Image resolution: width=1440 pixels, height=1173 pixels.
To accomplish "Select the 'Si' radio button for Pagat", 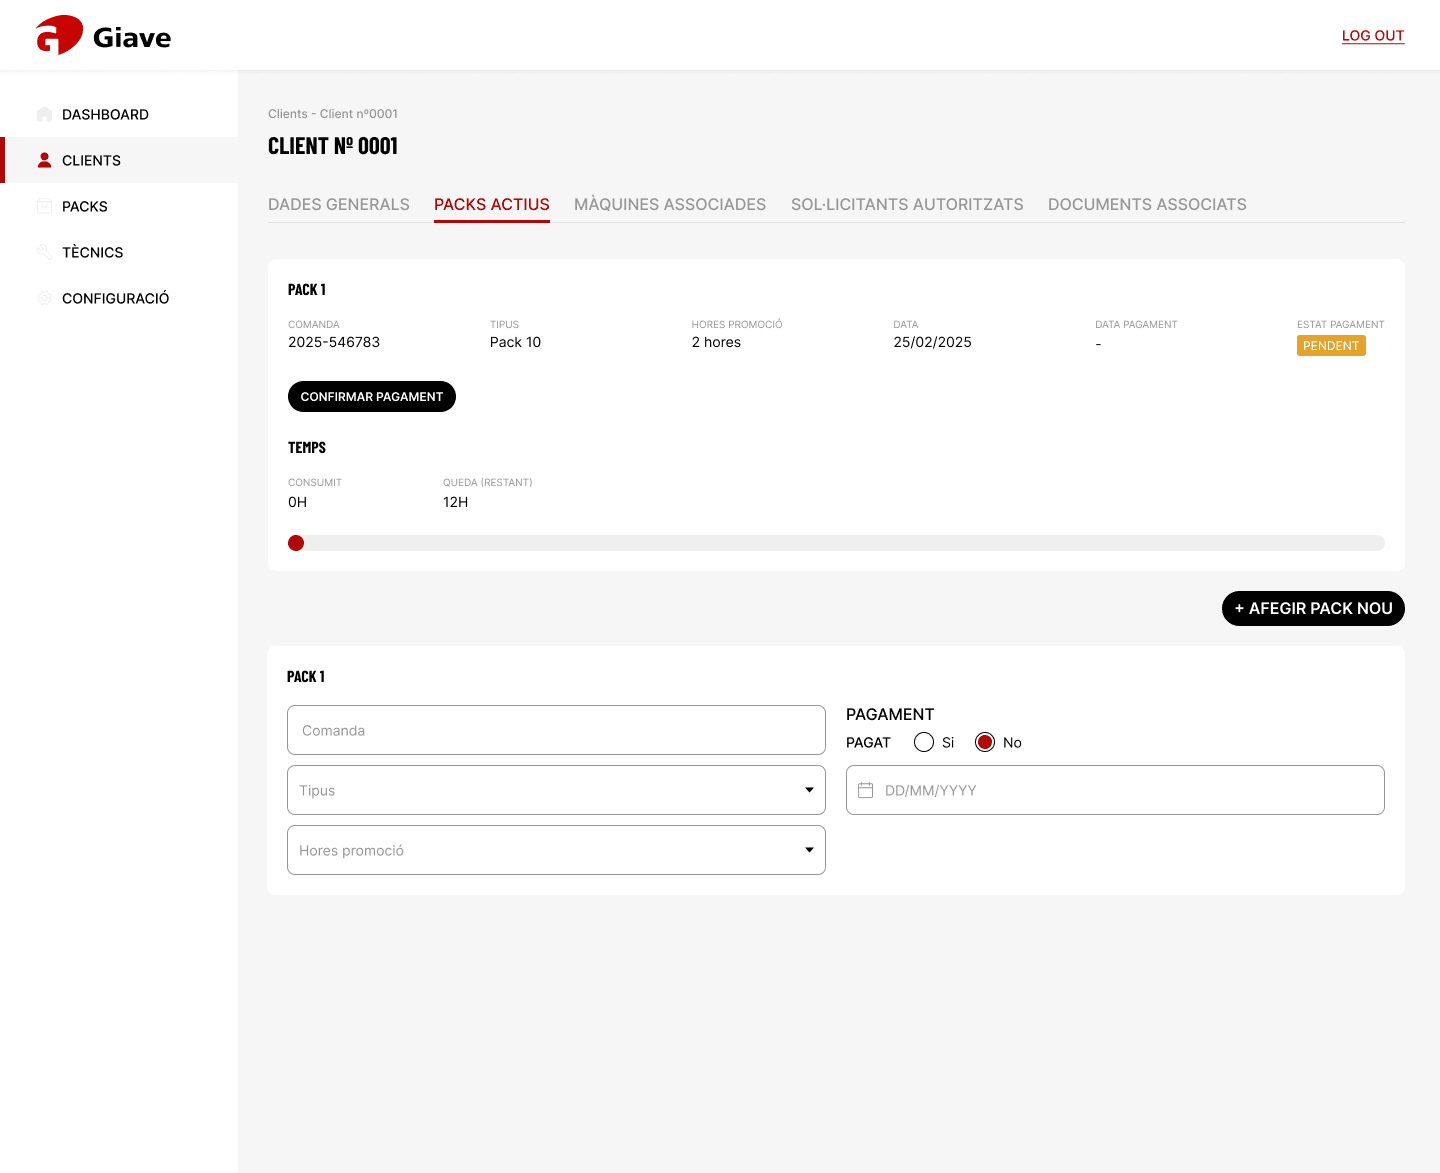I will click(924, 742).
